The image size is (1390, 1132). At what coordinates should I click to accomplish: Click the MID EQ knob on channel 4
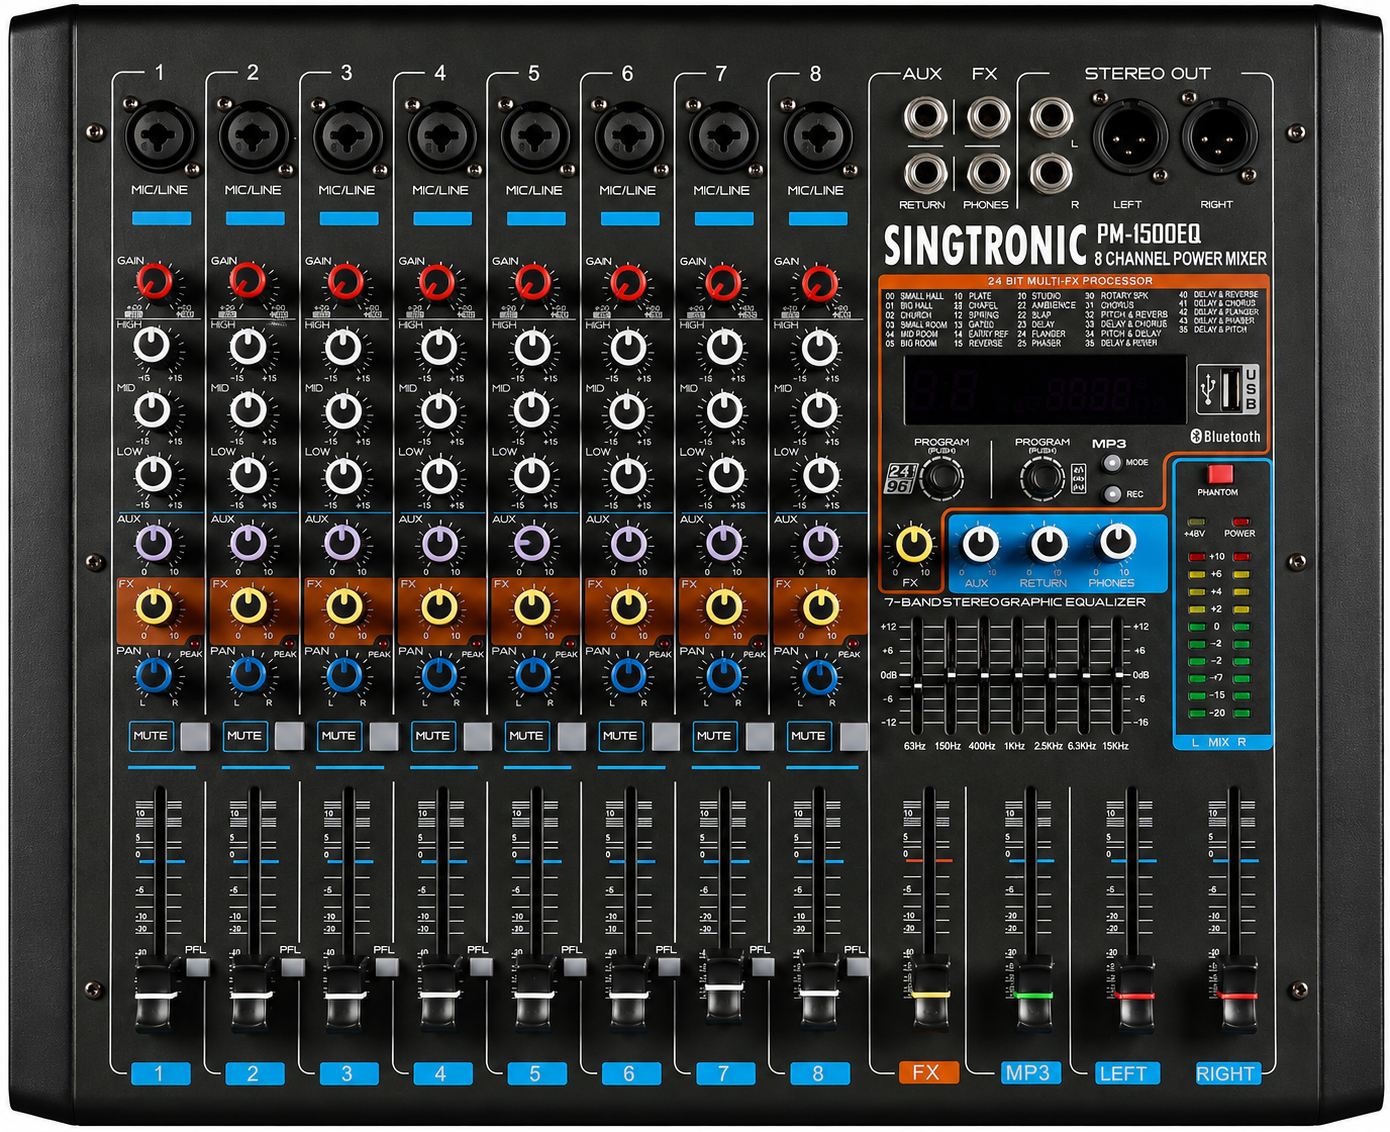(438, 410)
